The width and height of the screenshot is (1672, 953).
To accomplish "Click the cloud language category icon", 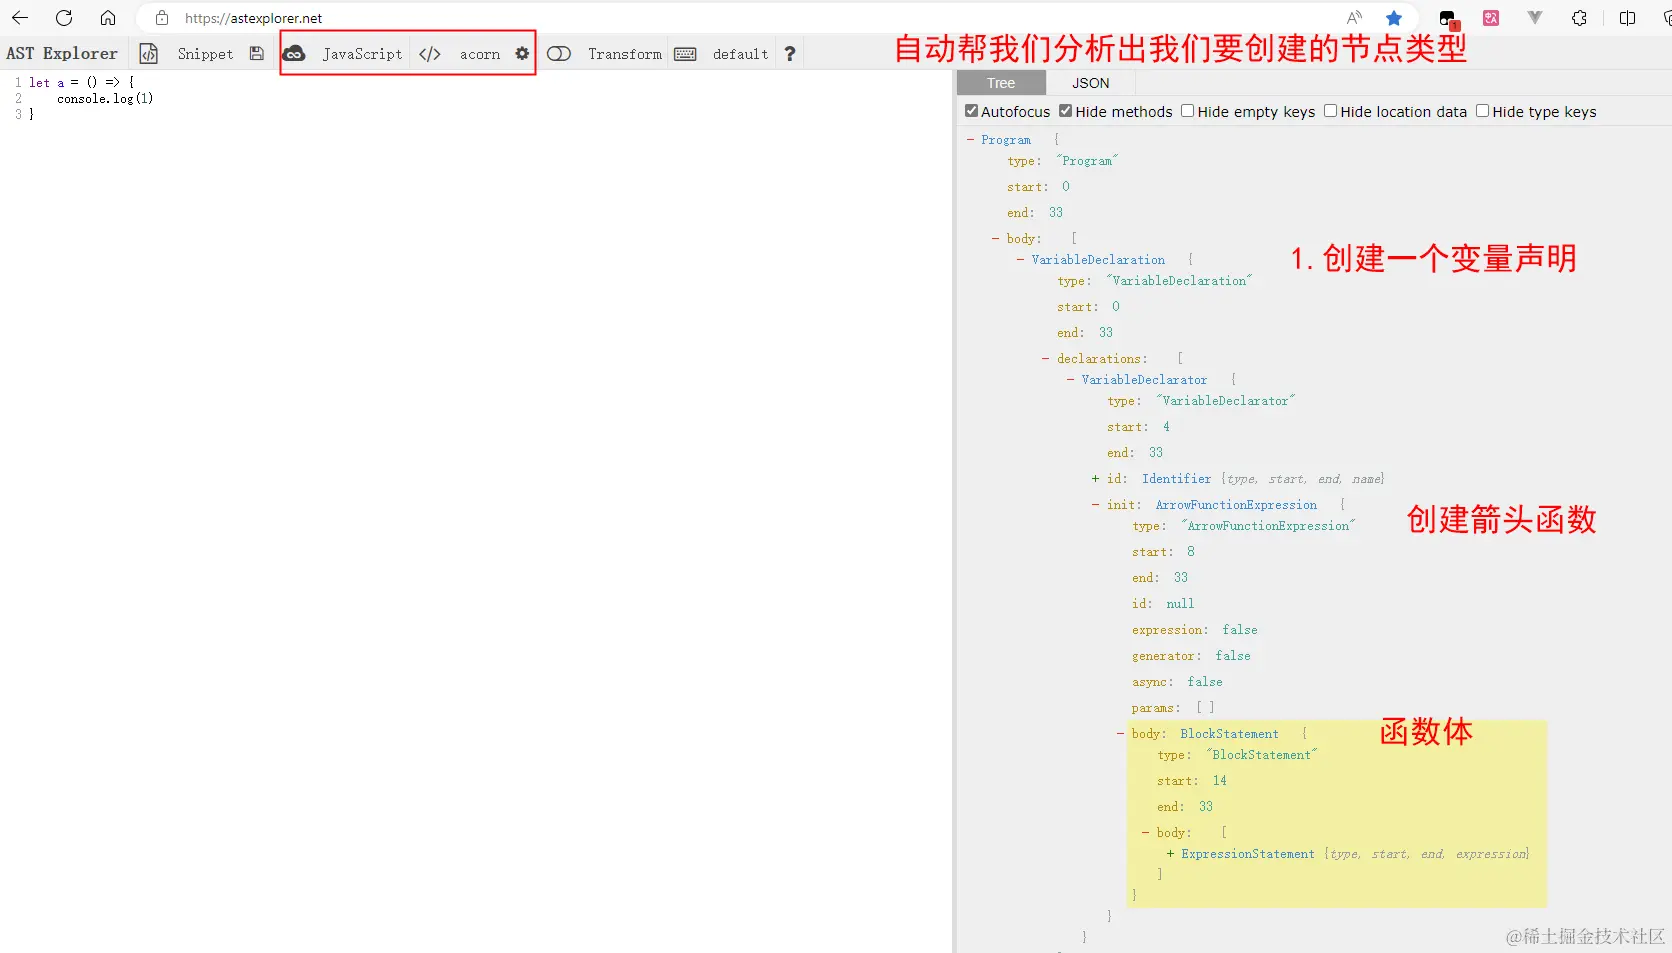I will pos(294,54).
